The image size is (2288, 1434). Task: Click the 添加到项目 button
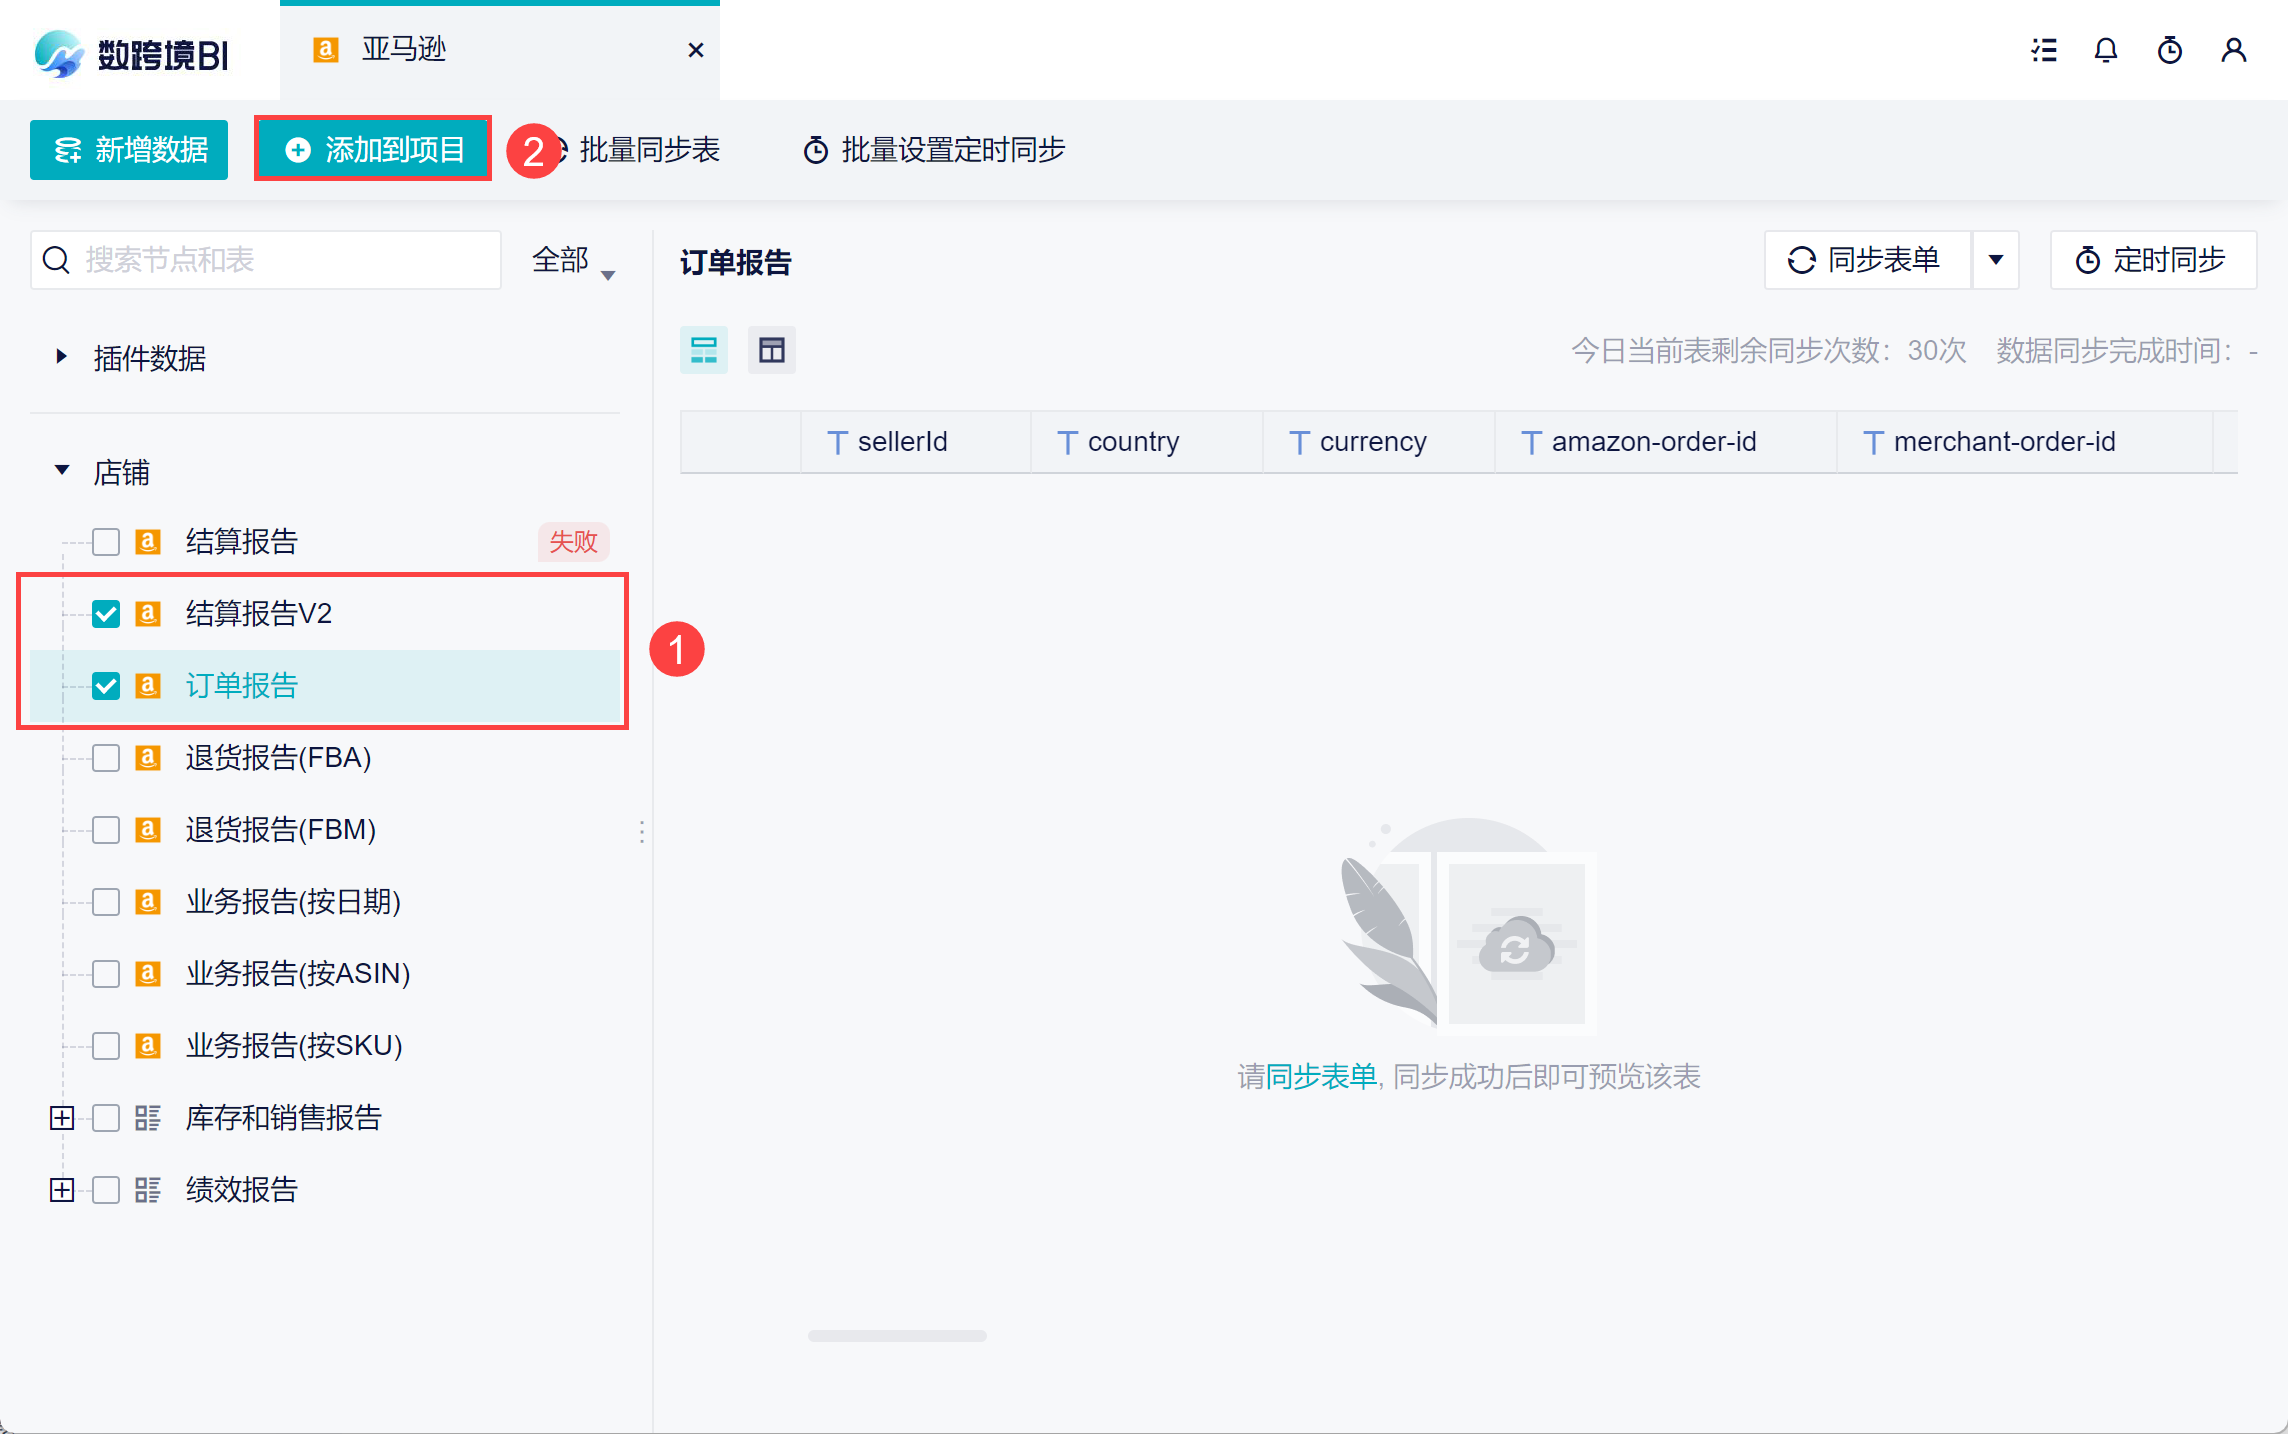pyautogui.click(x=374, y=150)
